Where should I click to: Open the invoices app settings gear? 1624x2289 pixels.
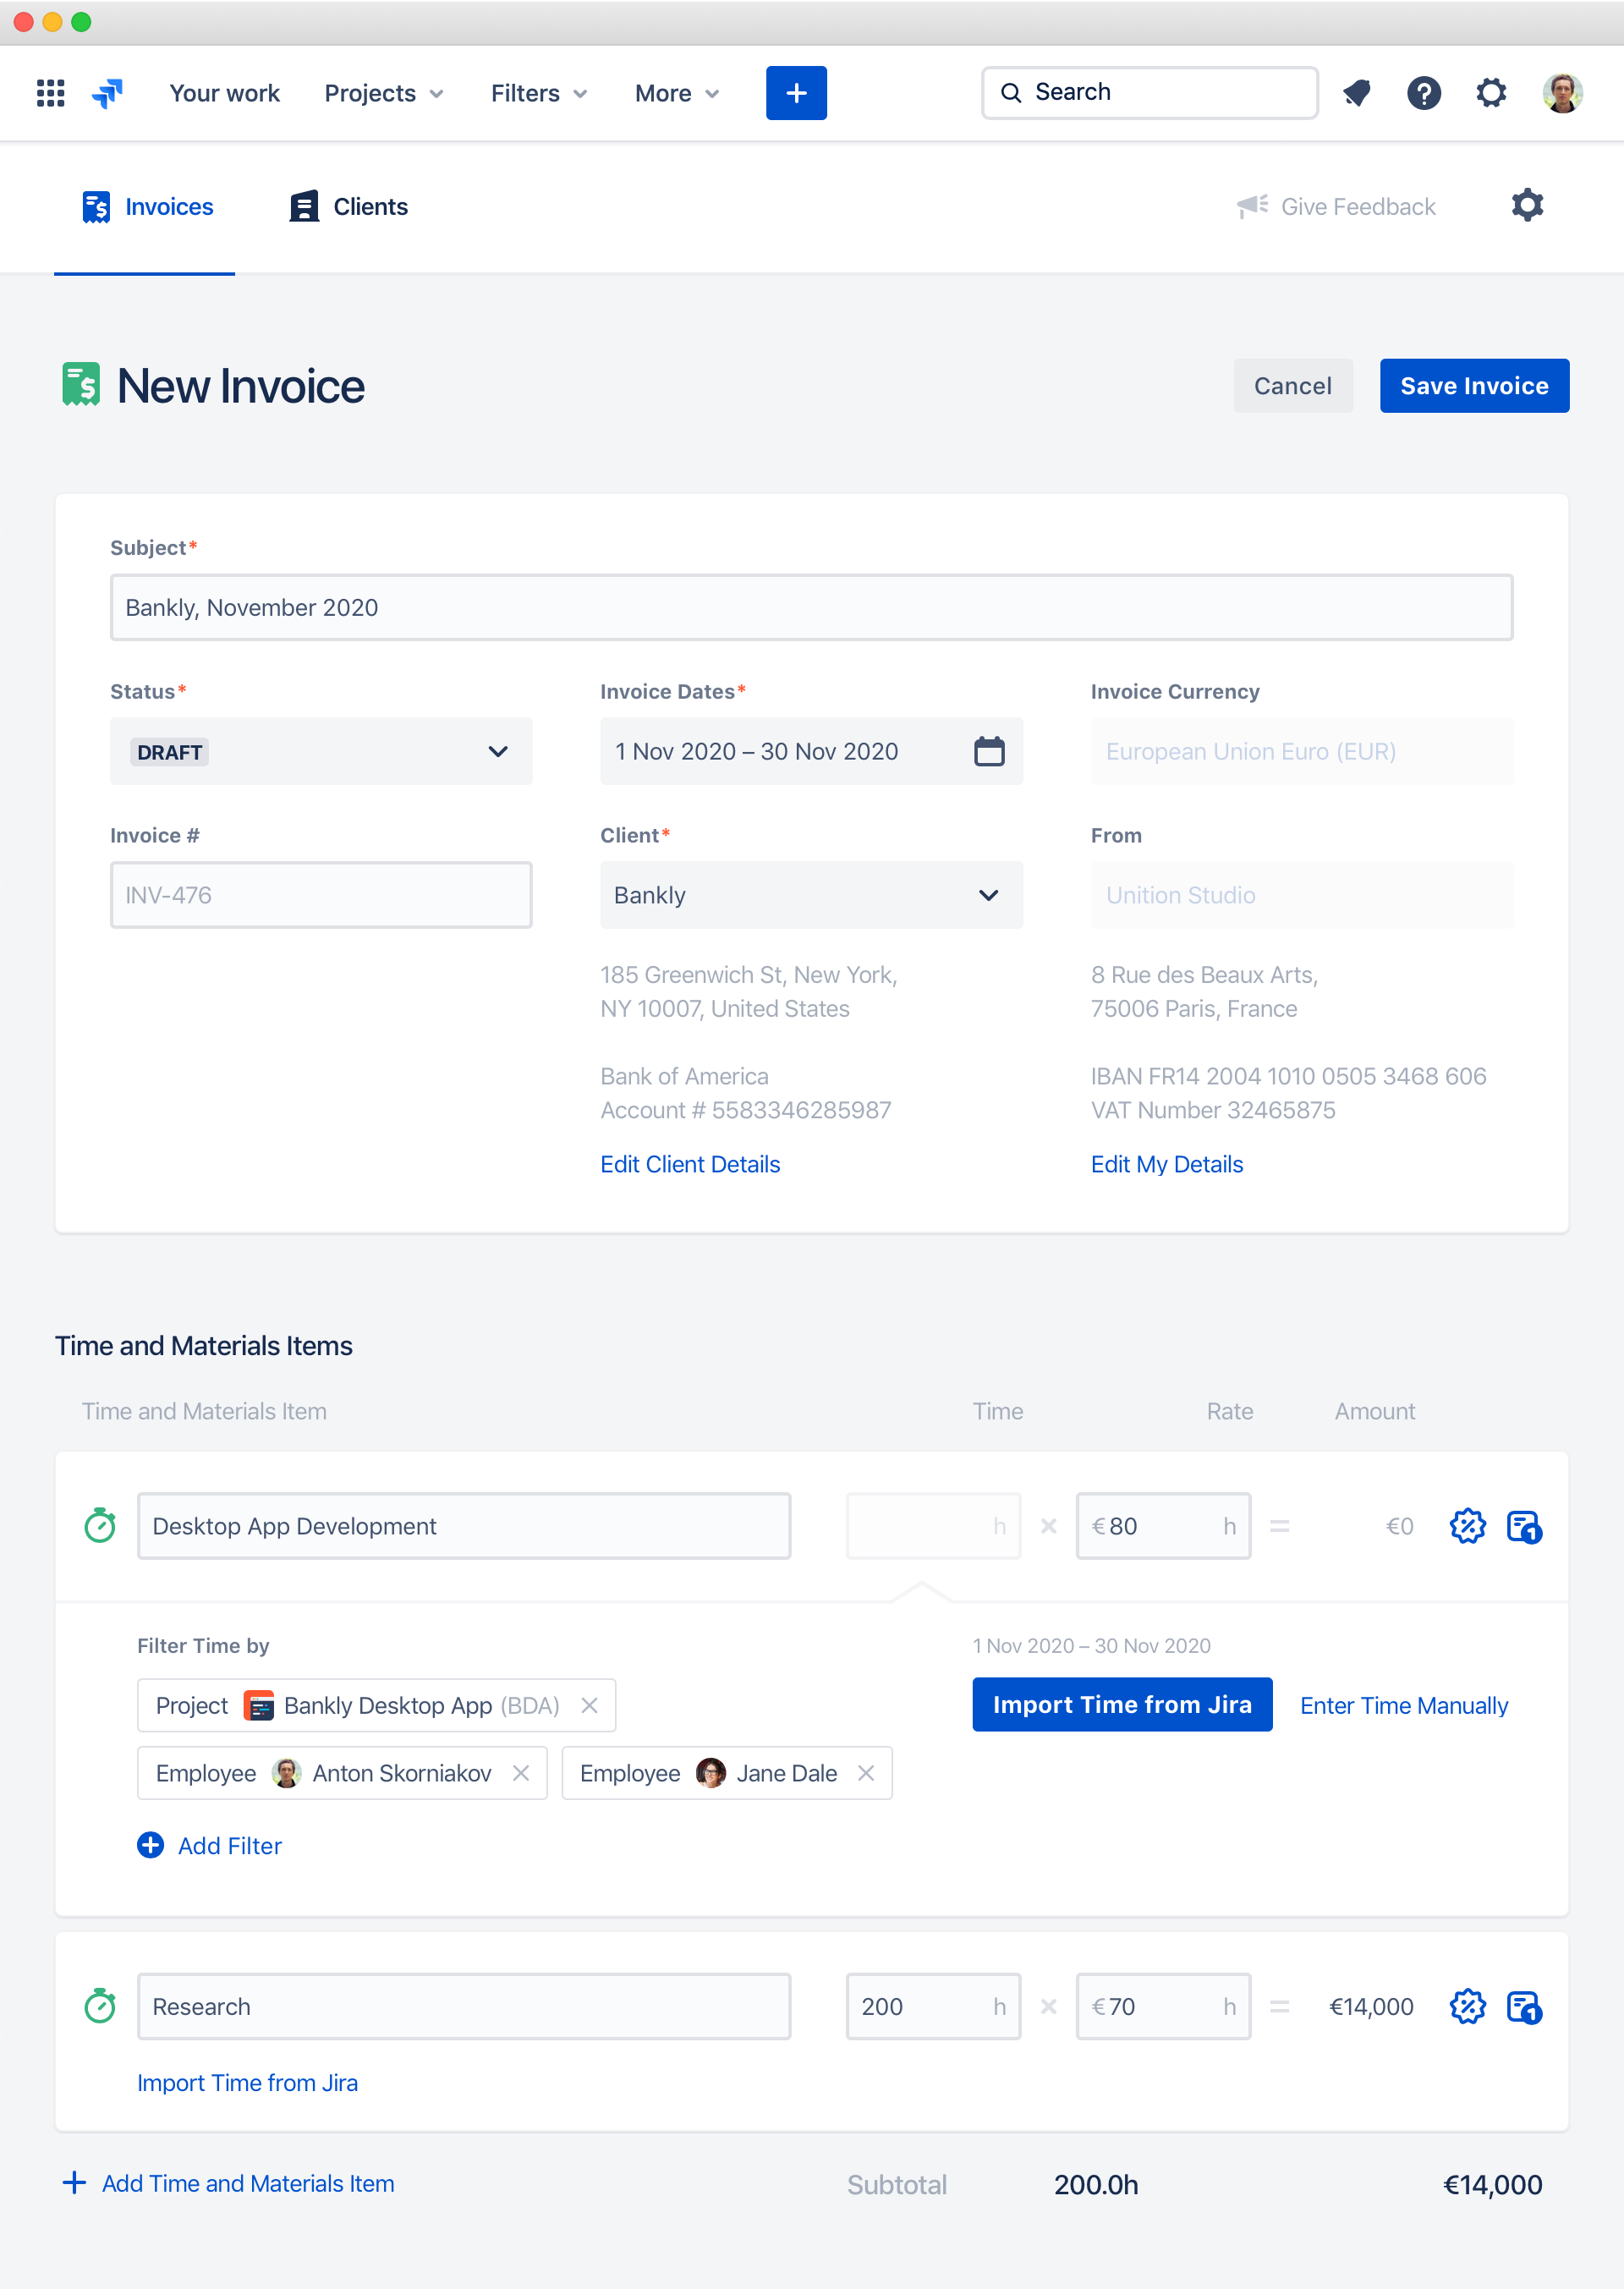(1527, 205)
